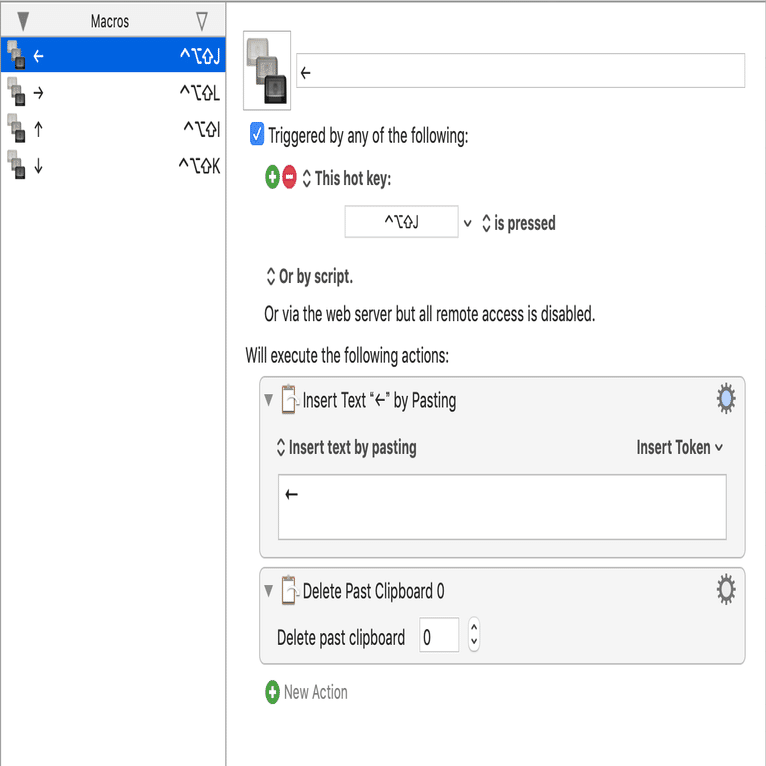Select the down arrow macro with hotkey K
Screen dimensions: 766x766
[113, 166]
